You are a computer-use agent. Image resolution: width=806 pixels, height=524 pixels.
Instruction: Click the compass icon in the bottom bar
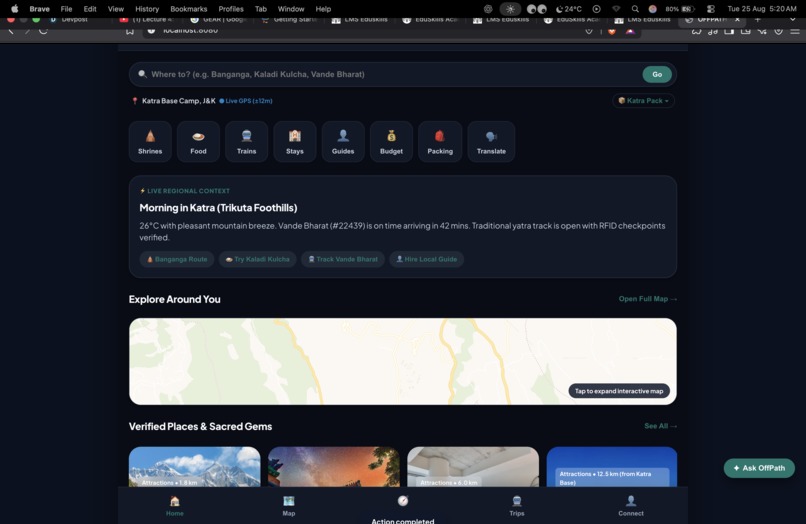[403, 500]
